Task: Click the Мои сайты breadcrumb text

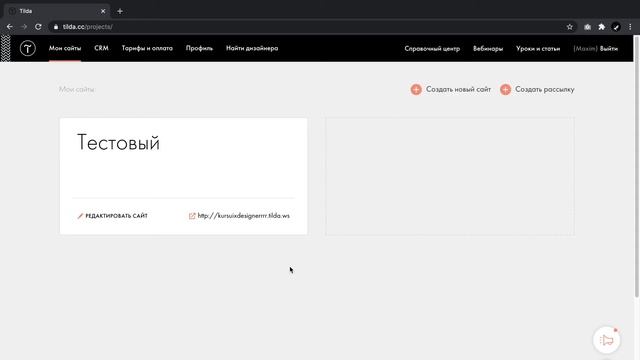Action: coord(77,89)
